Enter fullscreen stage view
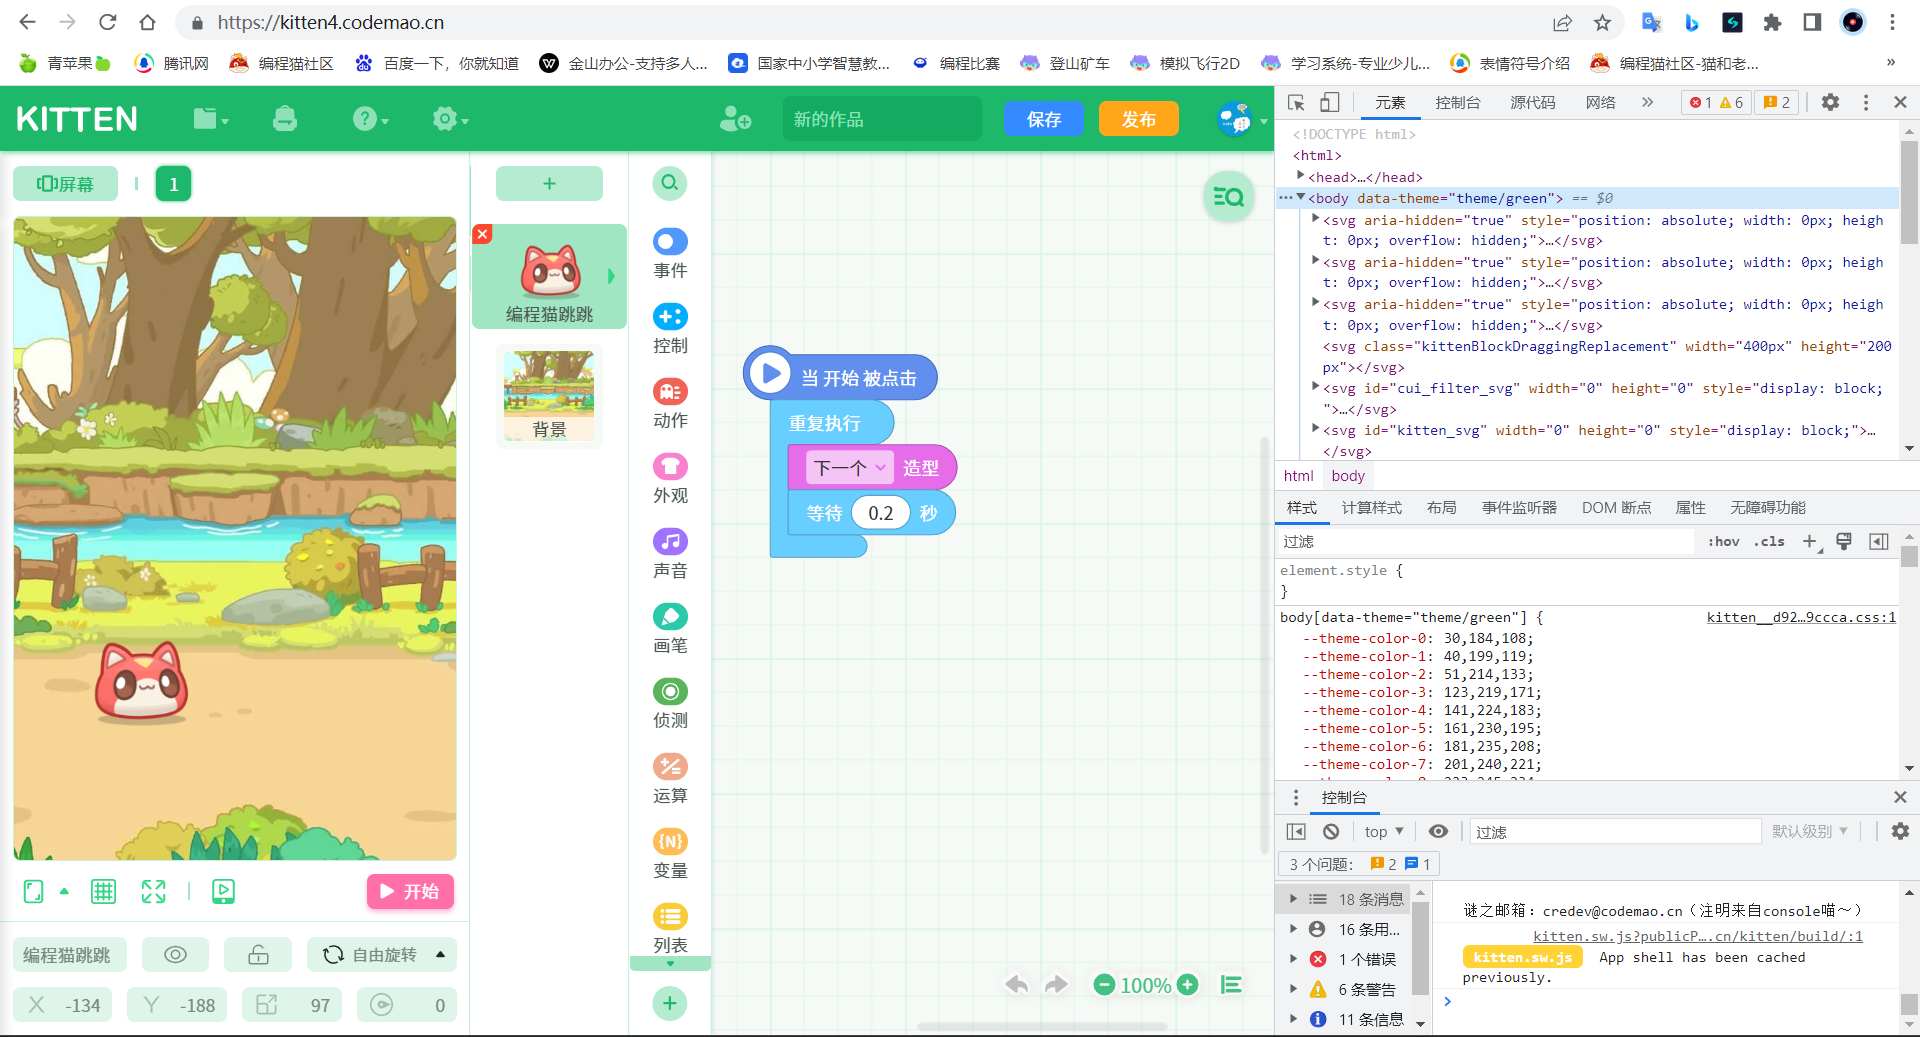 153,891
